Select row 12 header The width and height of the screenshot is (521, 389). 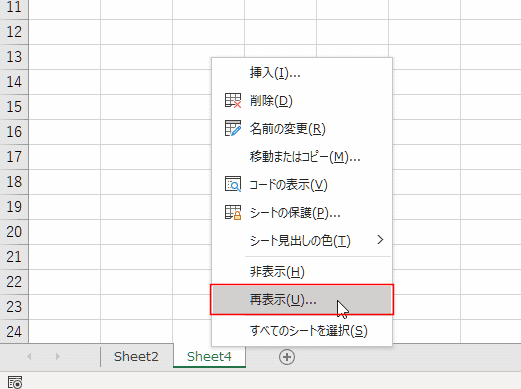tap(14, 32)
